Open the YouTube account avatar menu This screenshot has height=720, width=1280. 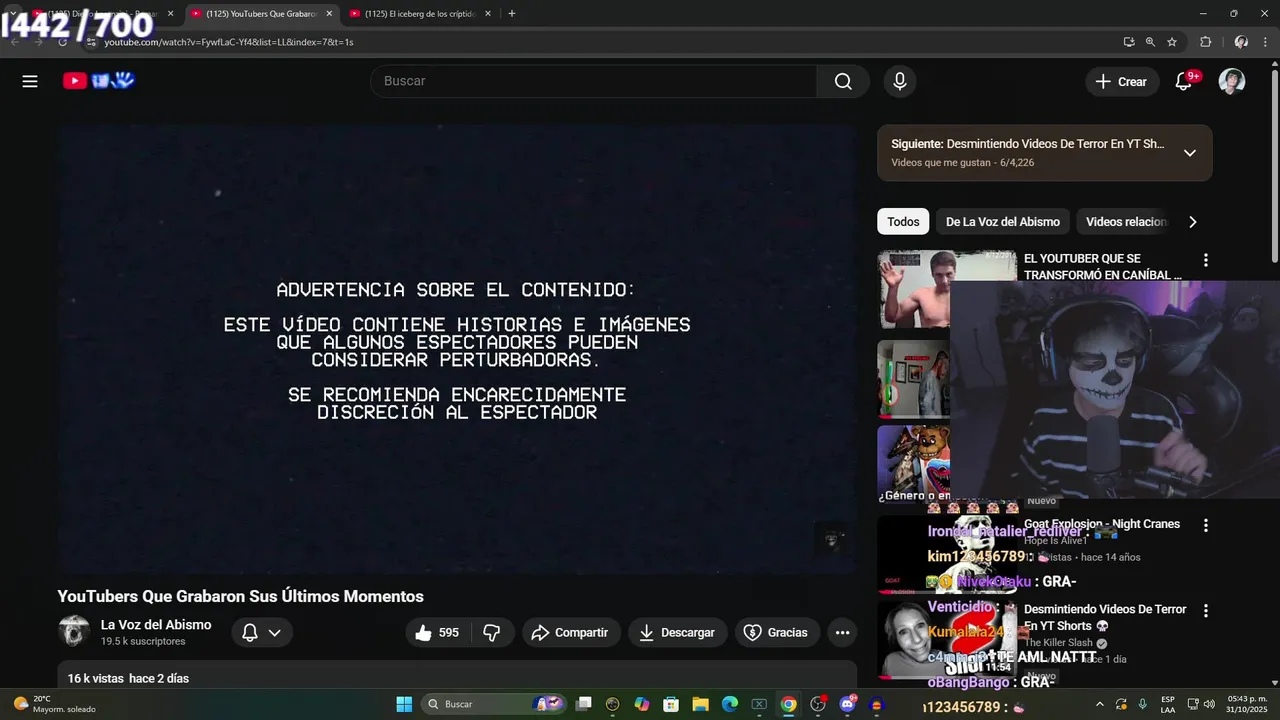click(1232, 81)
